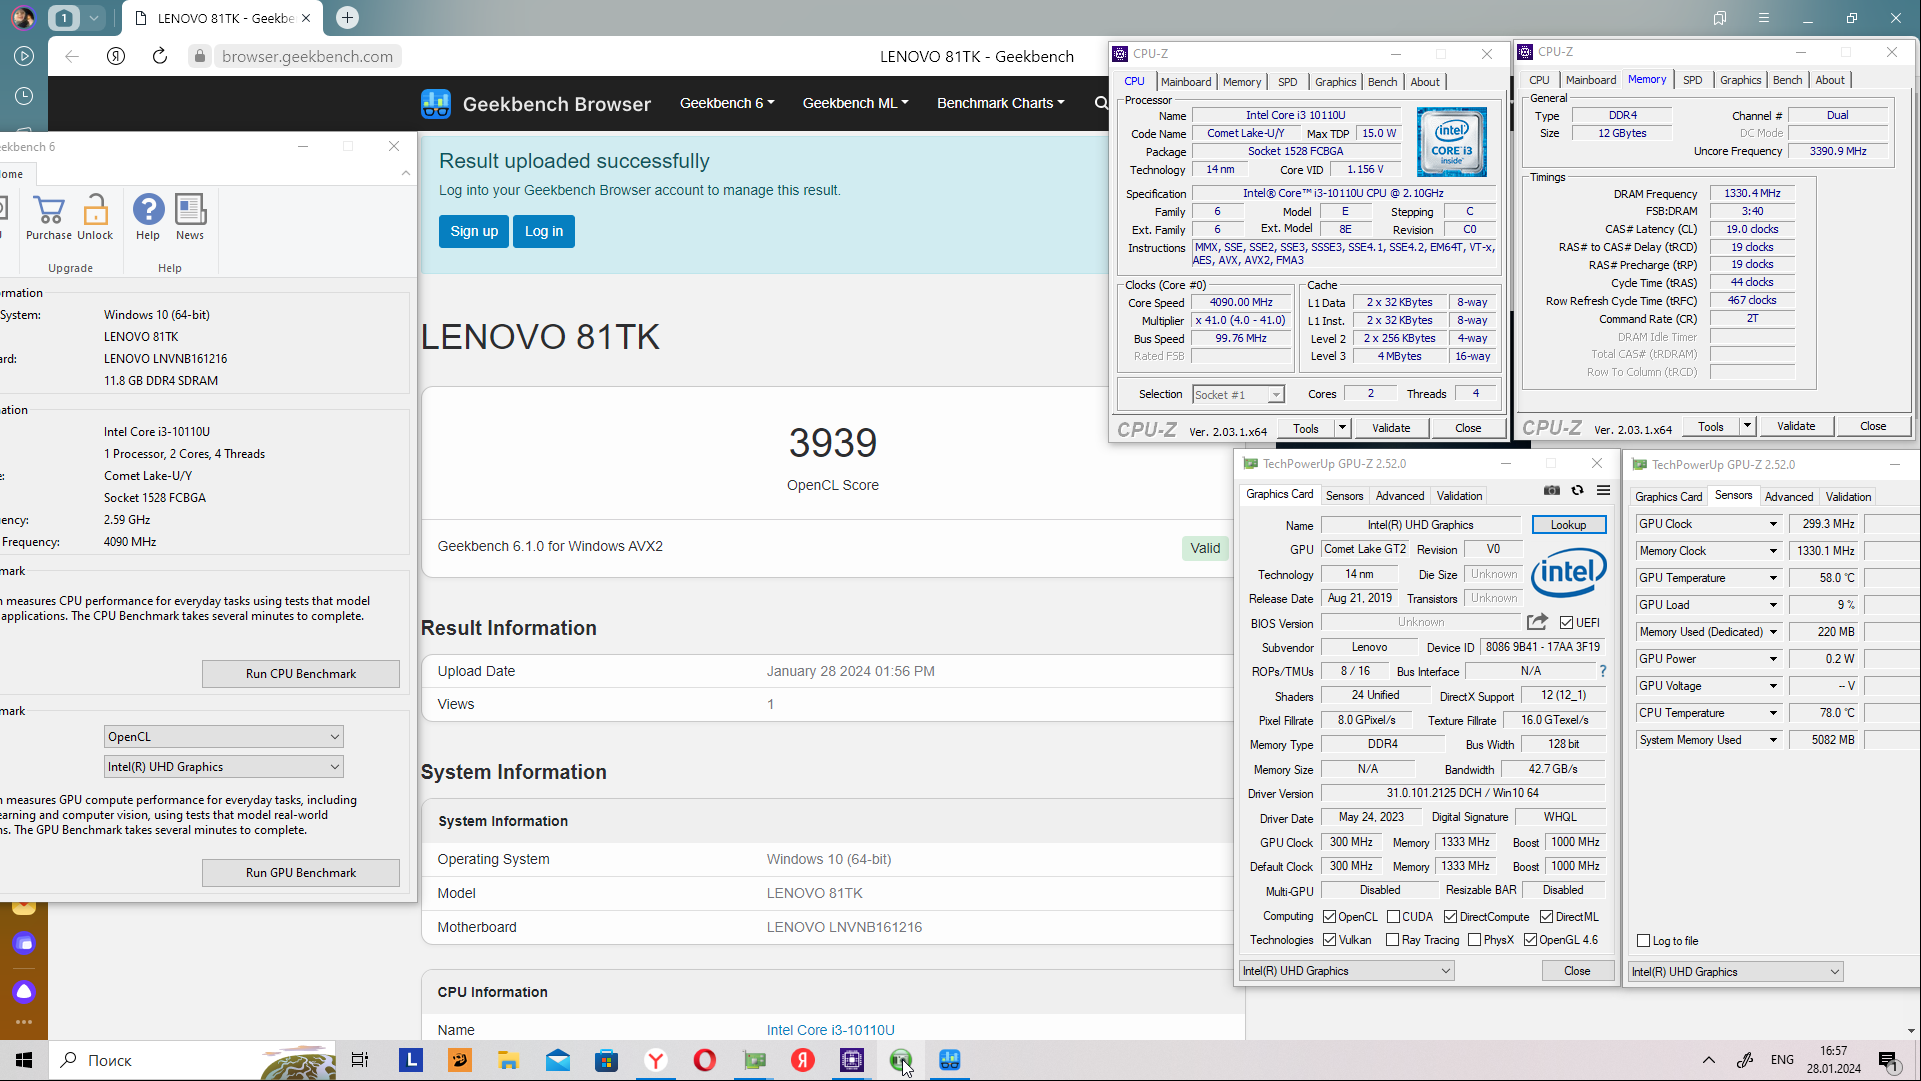Click Run CPU Benchmark button
The width and height of the screenshot is (1921, 1081).
(301, 673)
